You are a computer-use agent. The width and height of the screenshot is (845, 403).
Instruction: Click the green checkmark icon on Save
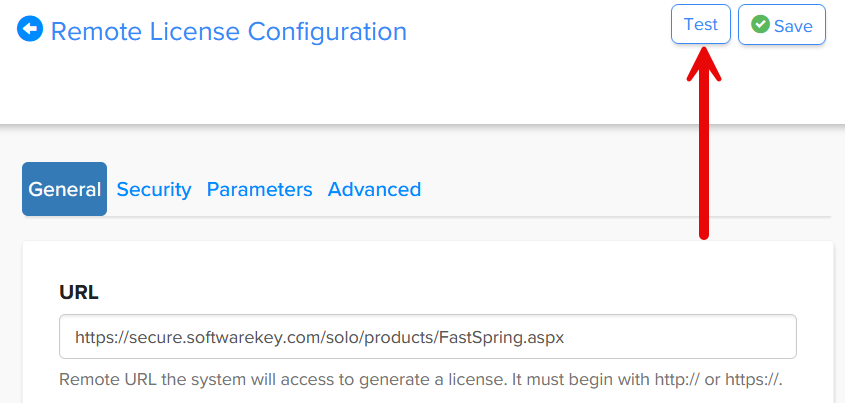tap(760, 25)
